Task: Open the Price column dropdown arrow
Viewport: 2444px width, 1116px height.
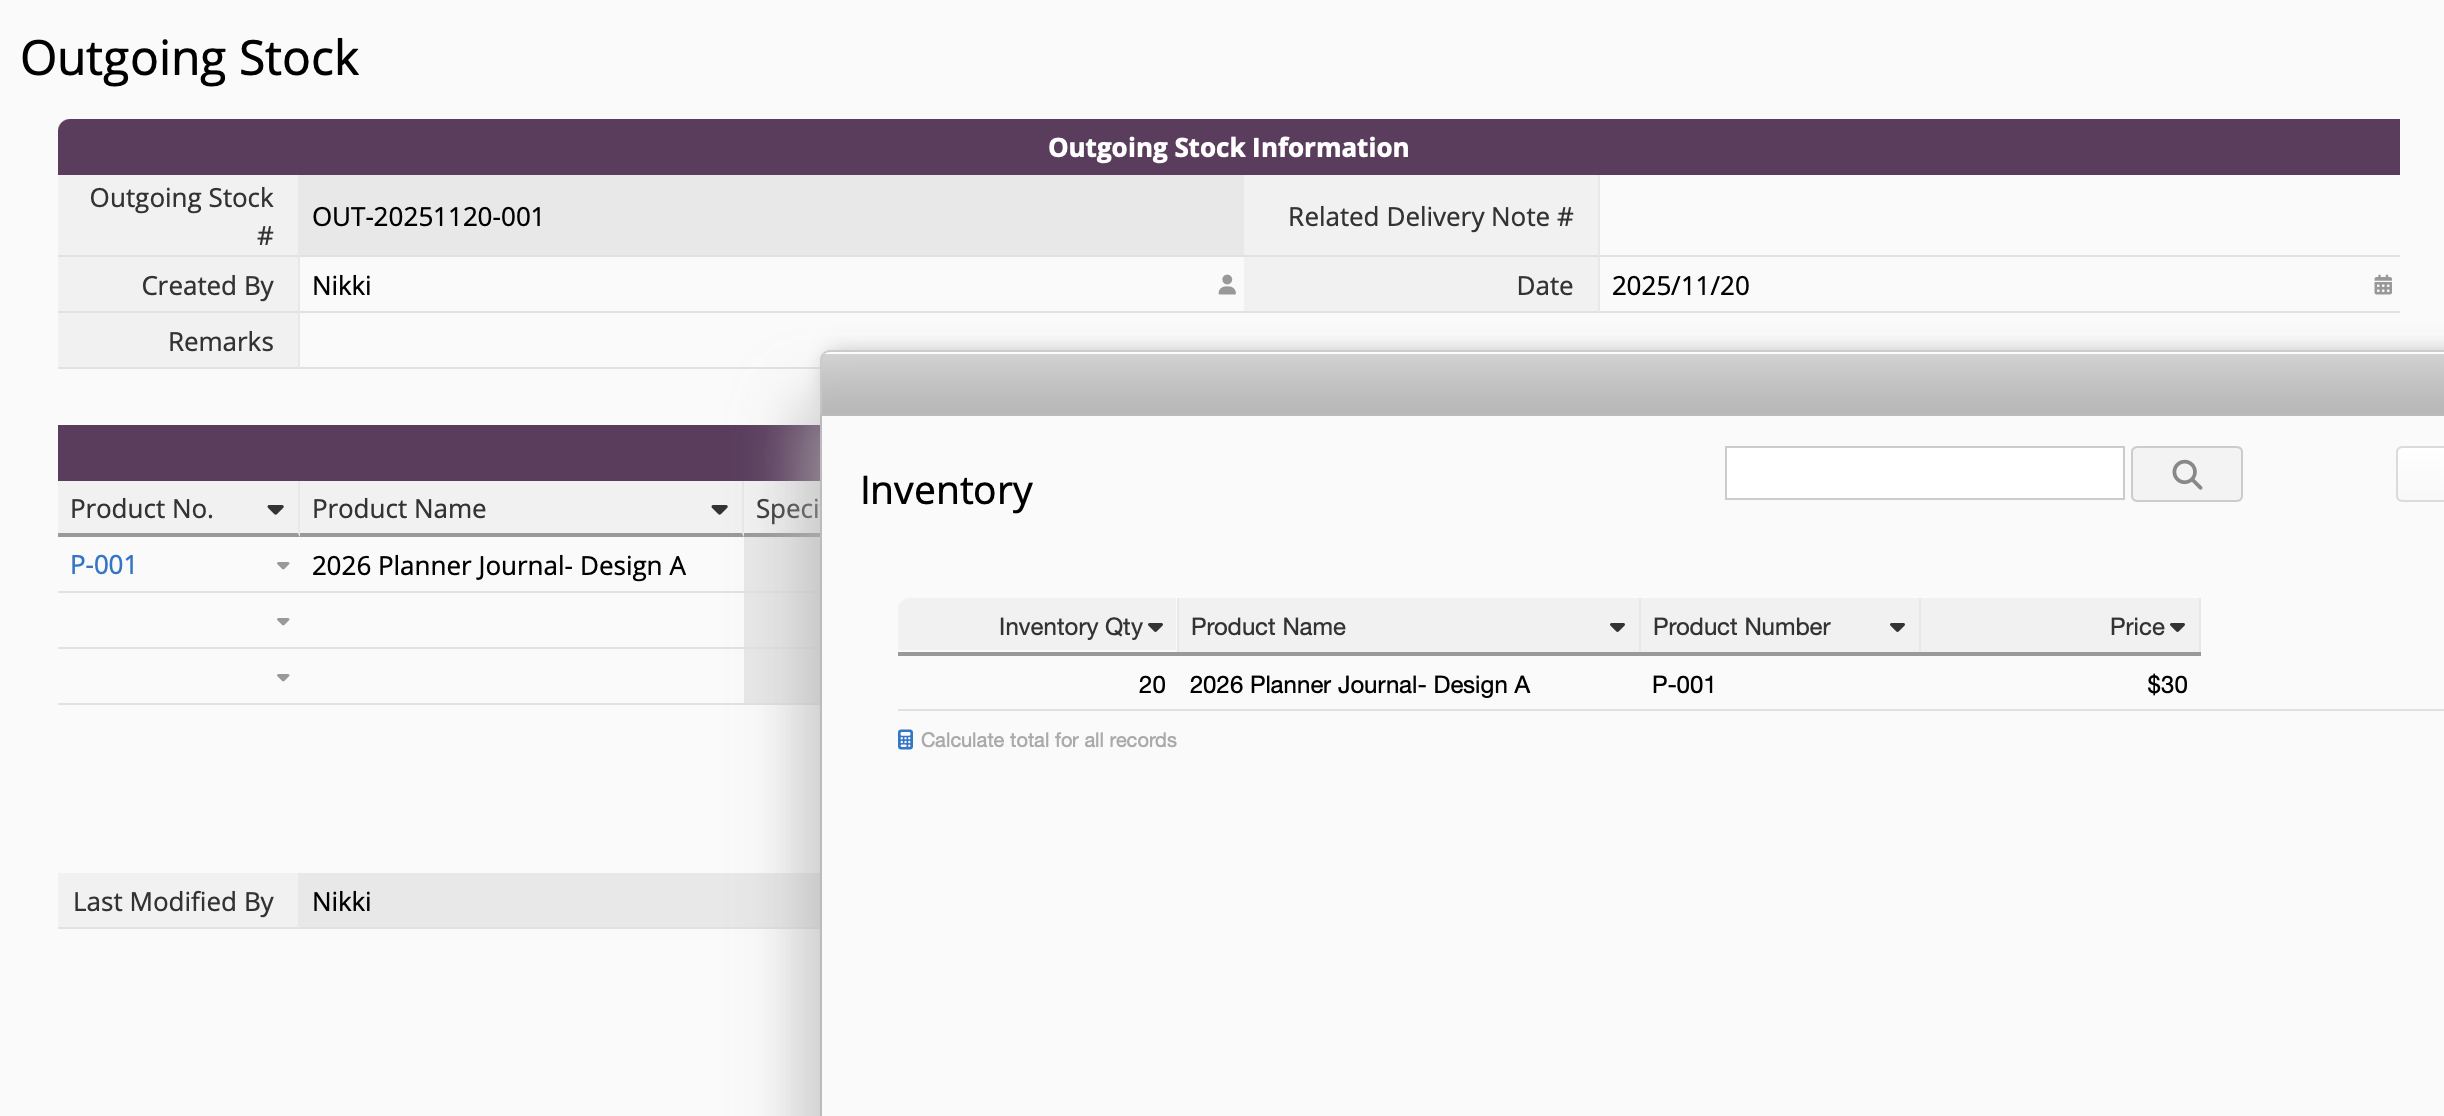Action: click(x=2177, y=628)
